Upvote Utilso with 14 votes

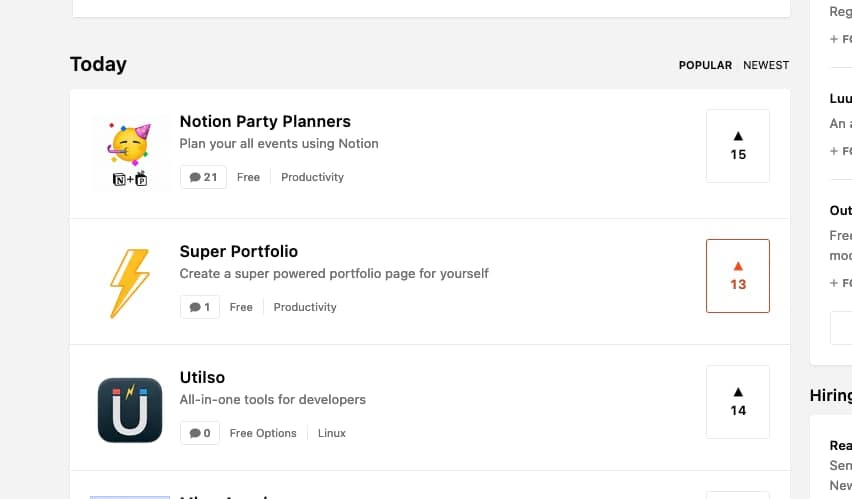[737, 402]
